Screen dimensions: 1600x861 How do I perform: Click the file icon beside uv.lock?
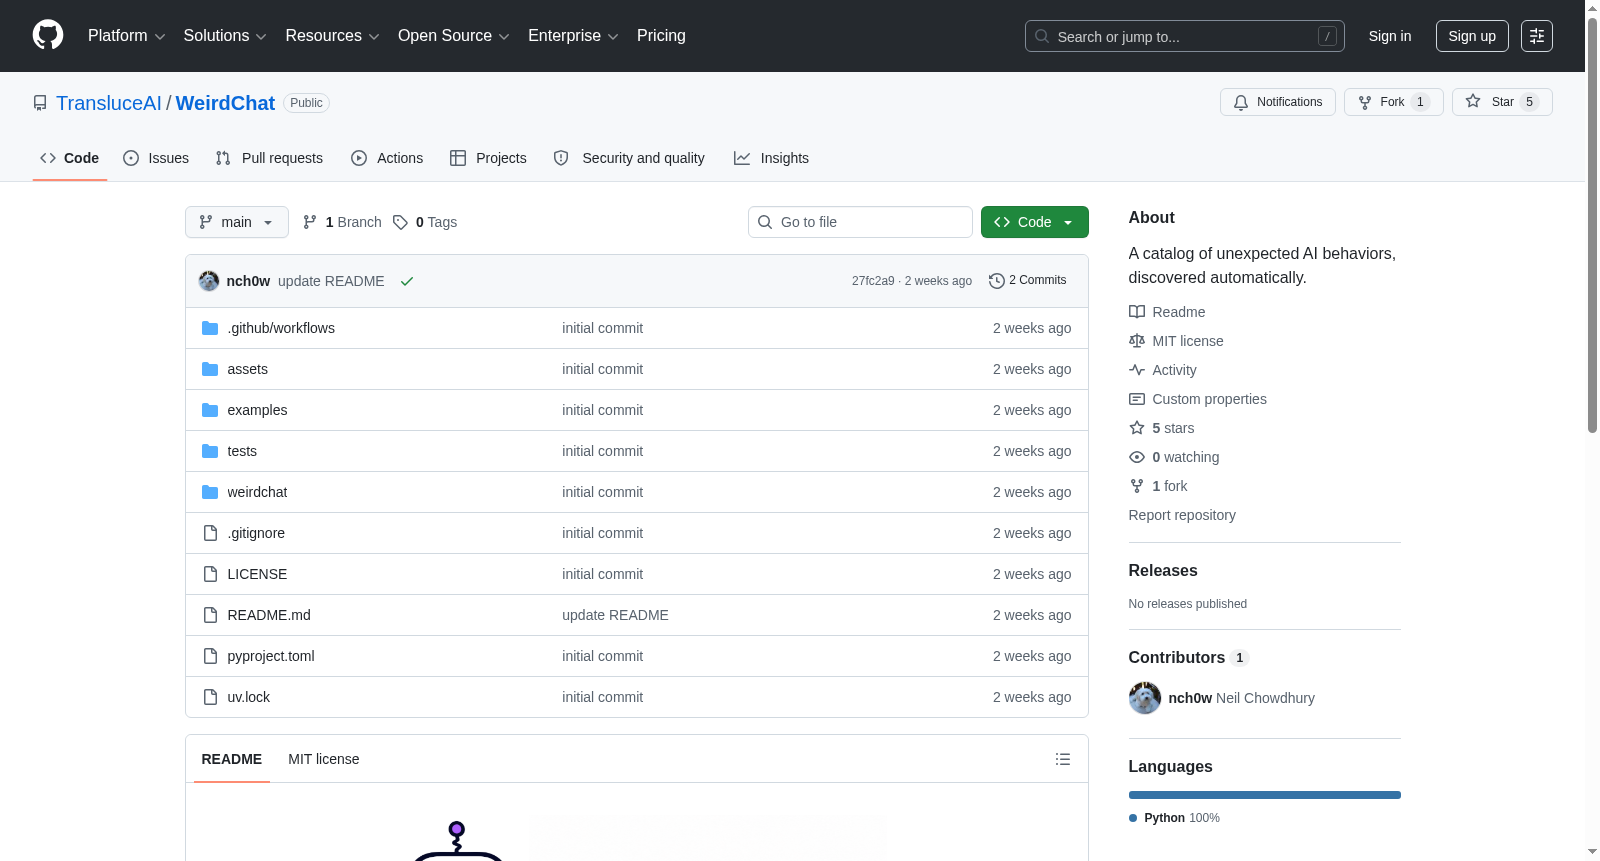[210, 697]
